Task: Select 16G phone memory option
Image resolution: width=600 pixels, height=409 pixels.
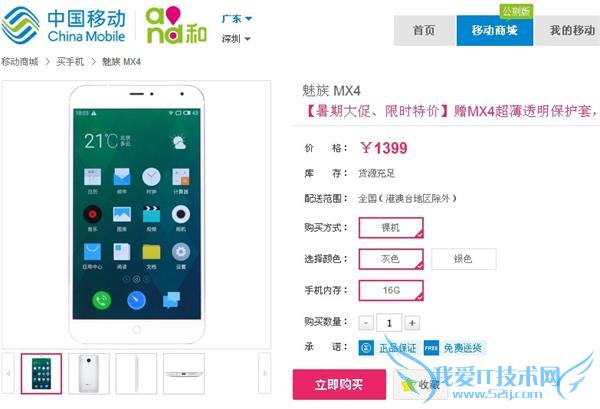Action: coord(391,290)
